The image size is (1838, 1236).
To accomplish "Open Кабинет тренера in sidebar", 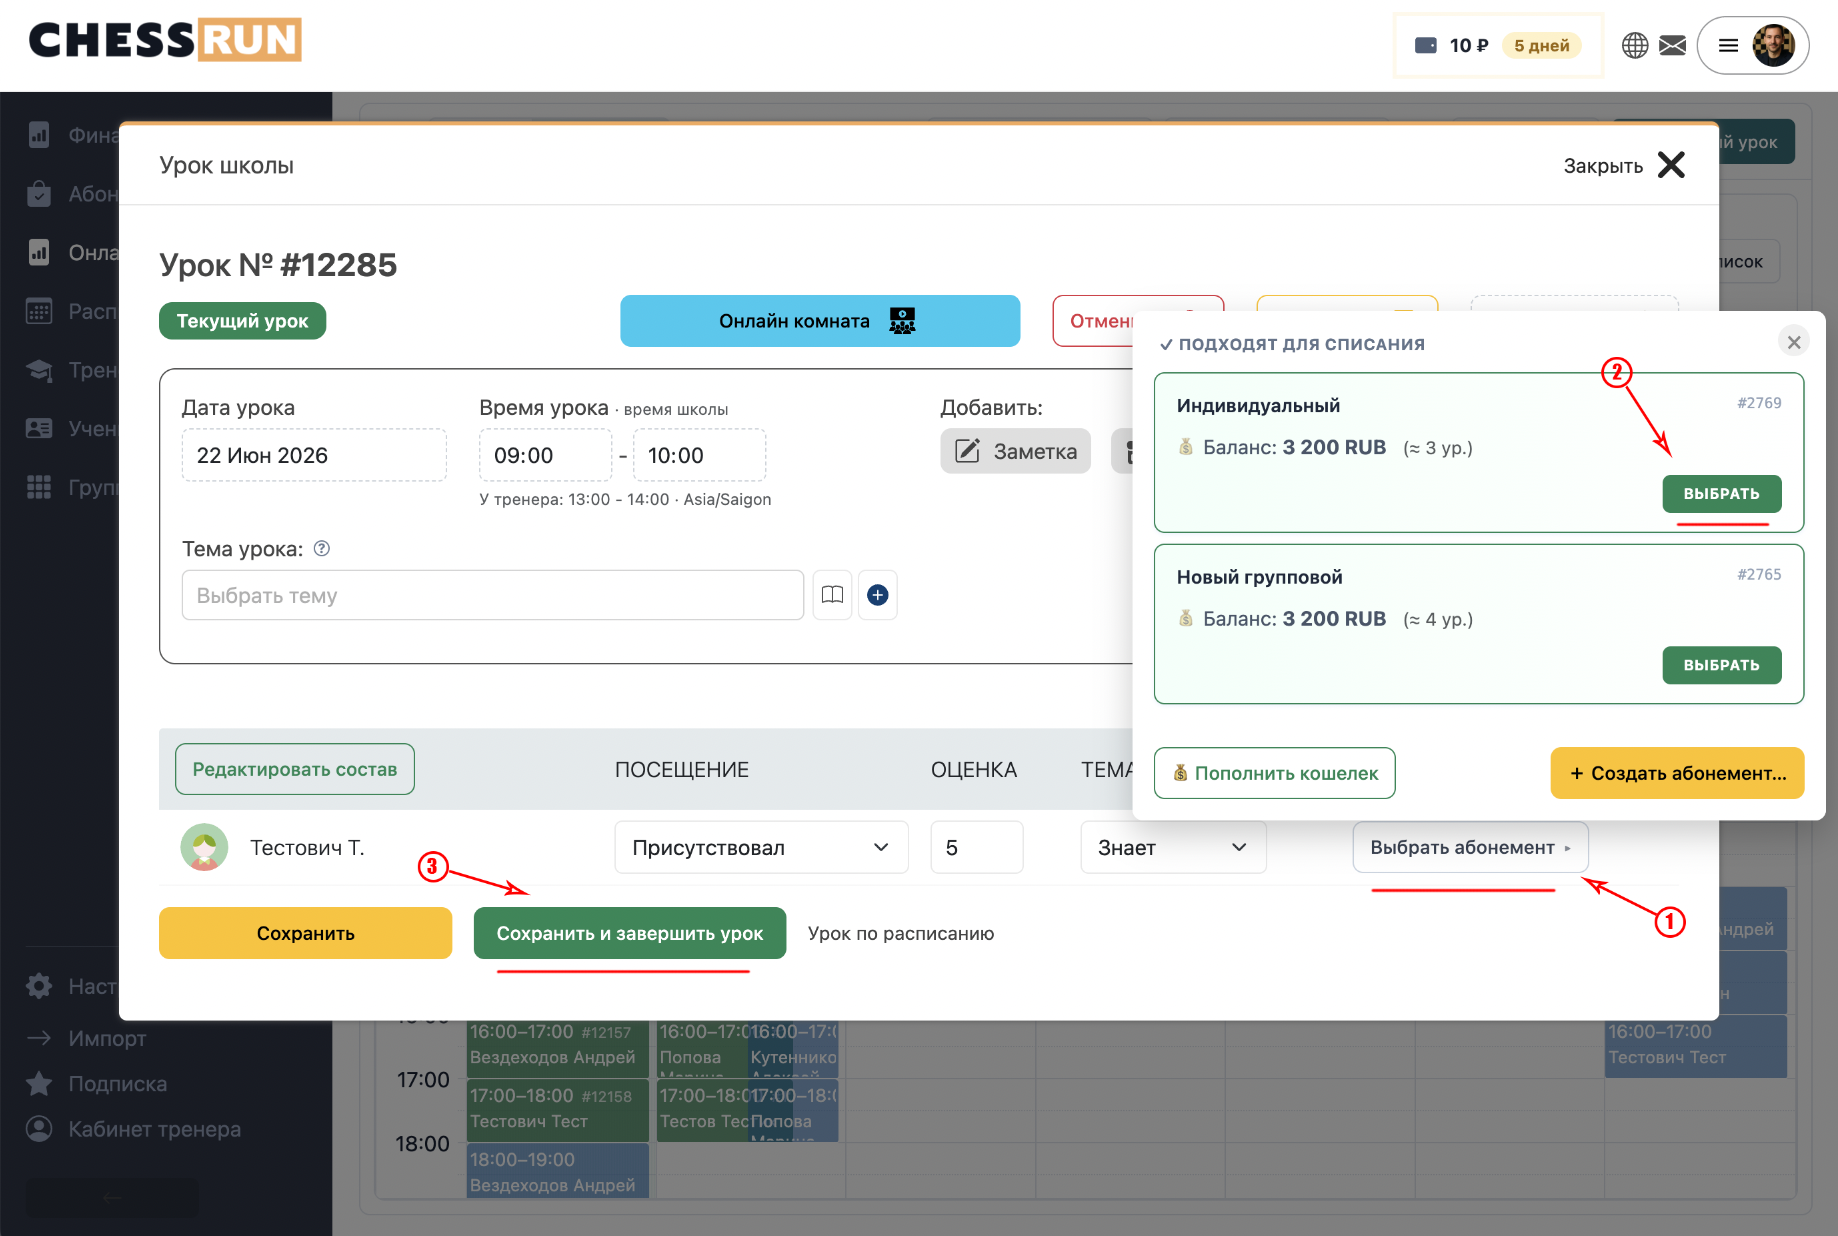I will (154, 1129).
